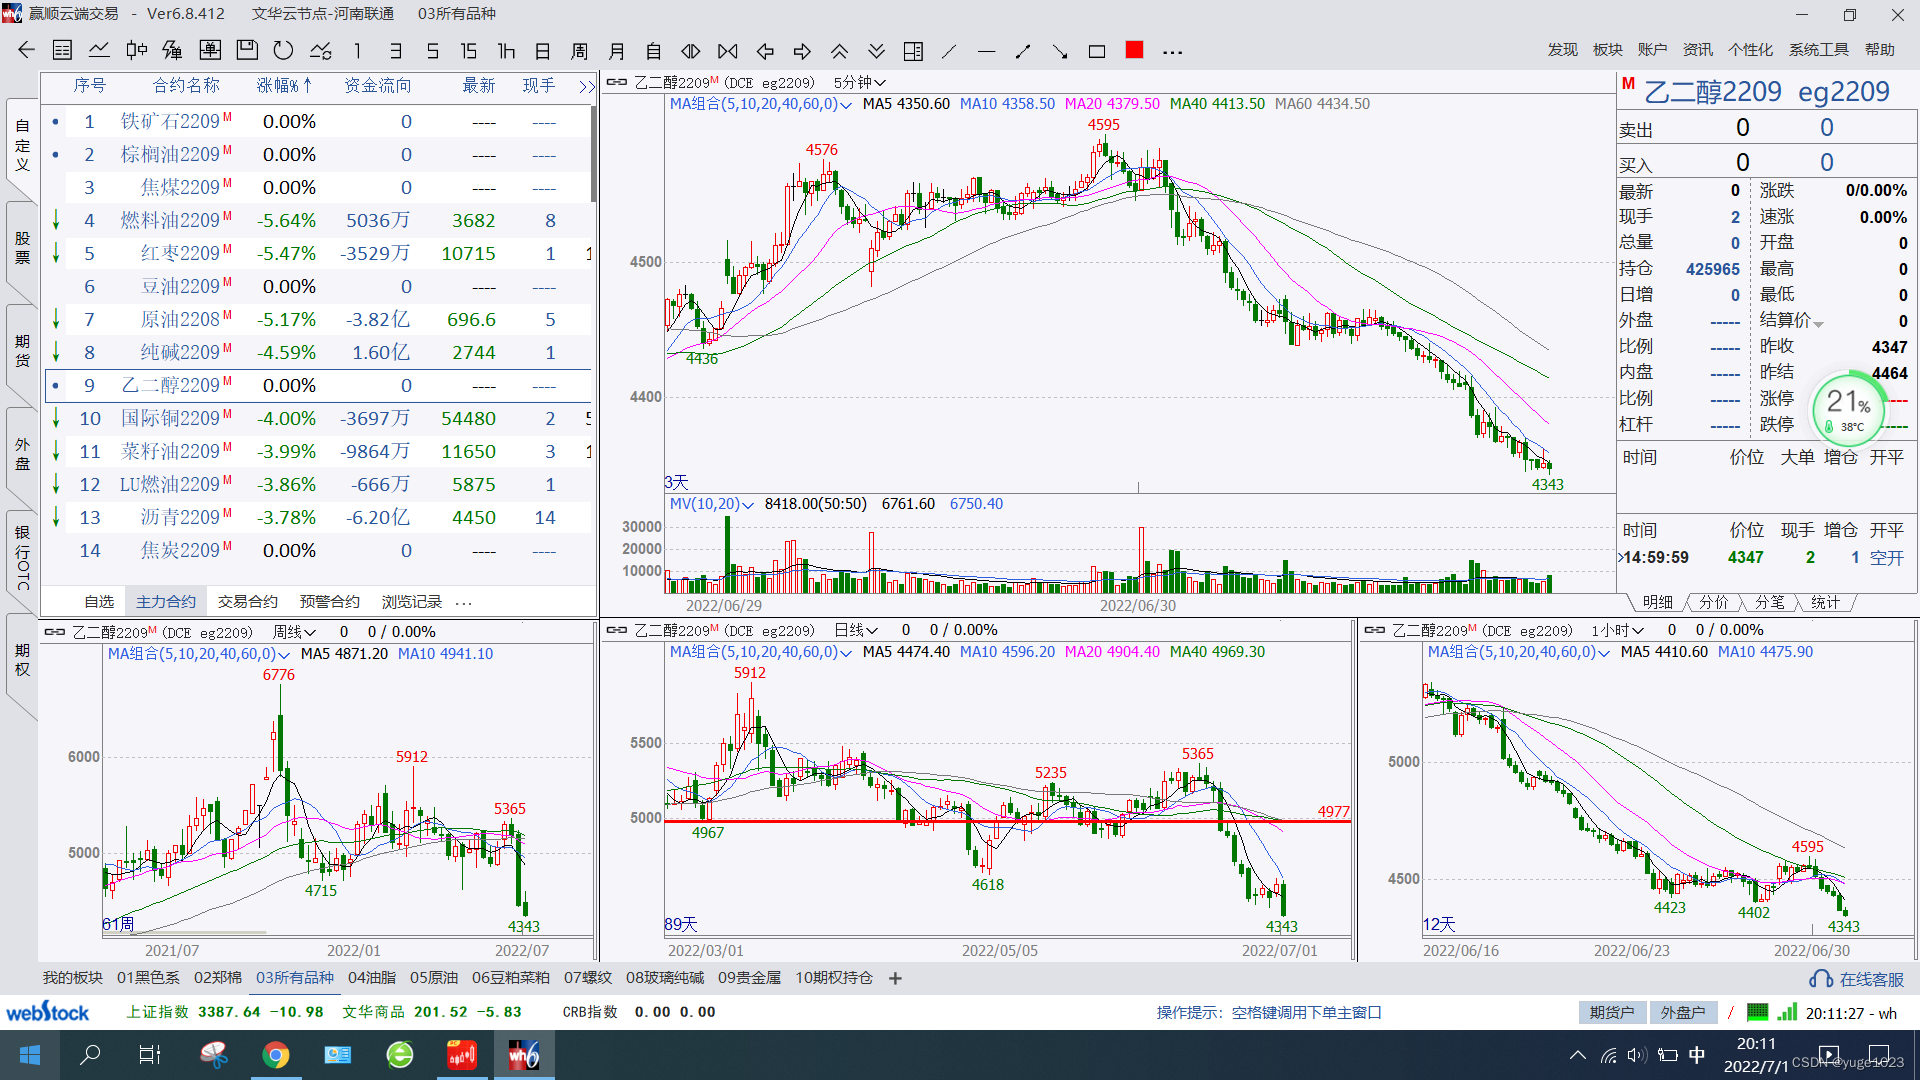Viewport: 1920px width, 1080px height.
Task: Open the 日线 period dropdown
Action: click(856, 630)
